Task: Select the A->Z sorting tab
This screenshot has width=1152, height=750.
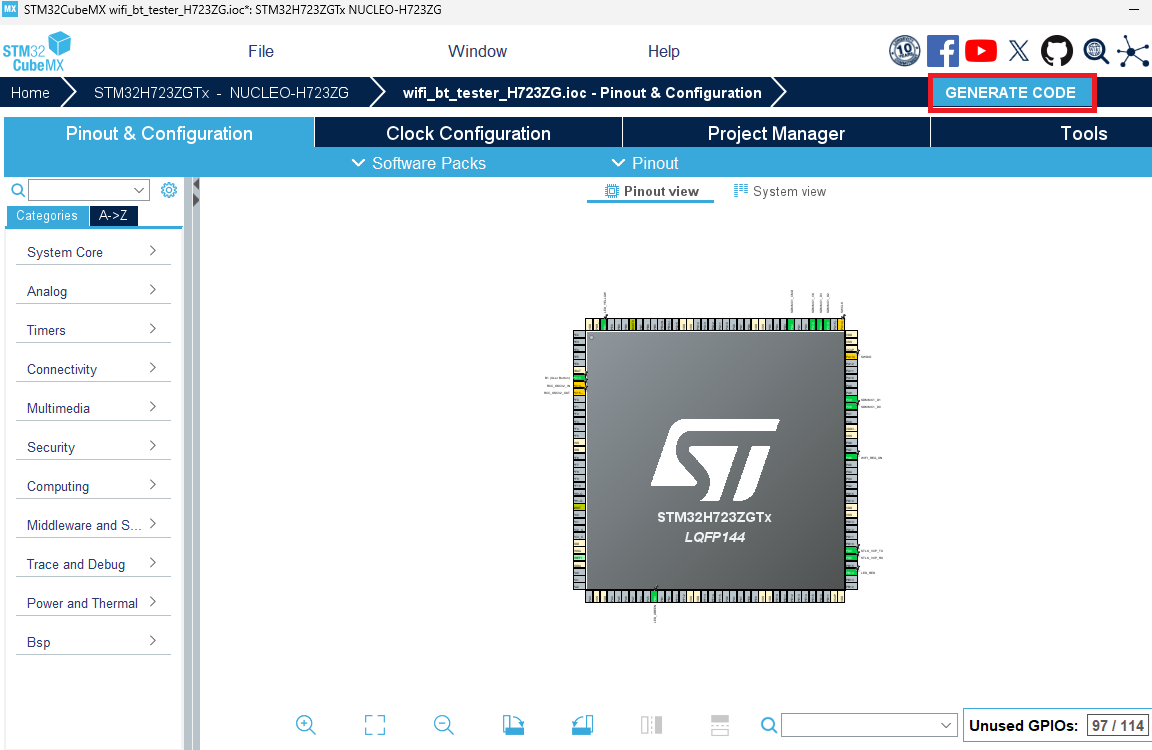Action: point(114,216)
